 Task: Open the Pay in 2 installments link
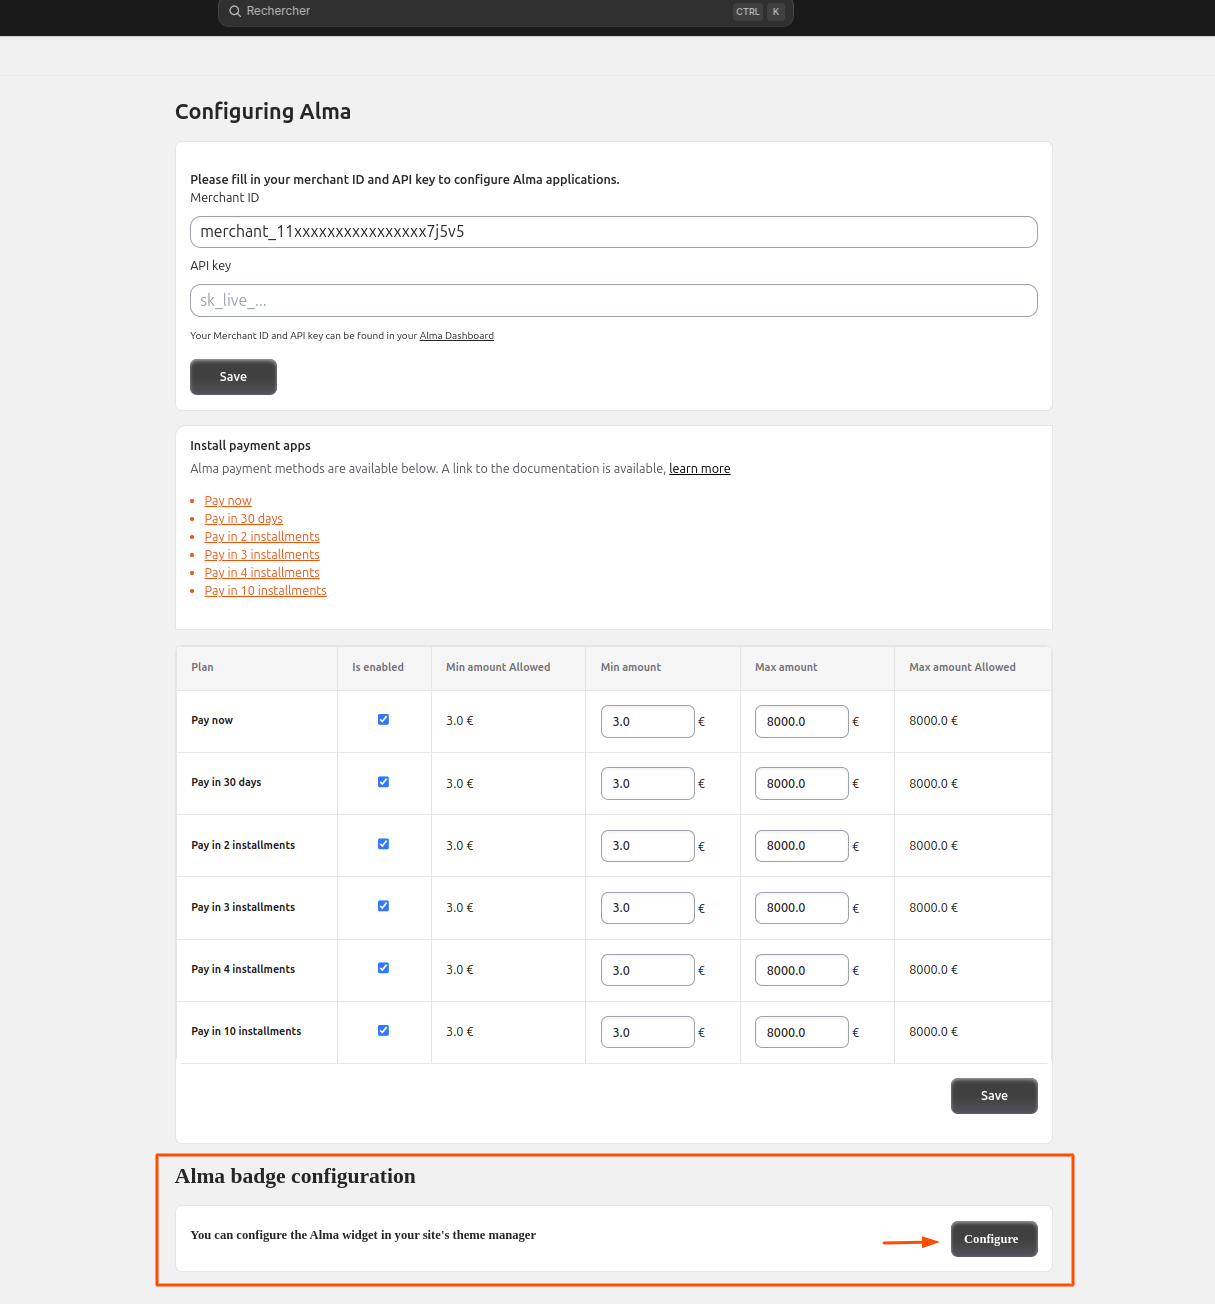click(262, 537)
